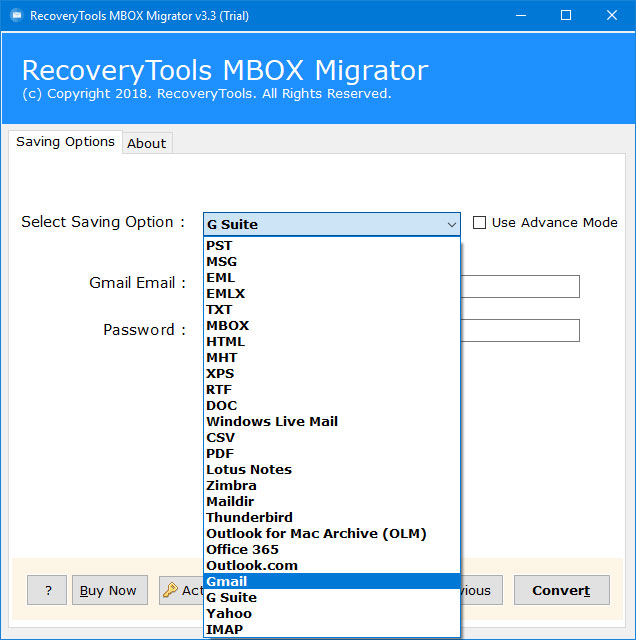The image size is (636, 640).
Task: Open the Saving Options tab
Action: [65, 142]
